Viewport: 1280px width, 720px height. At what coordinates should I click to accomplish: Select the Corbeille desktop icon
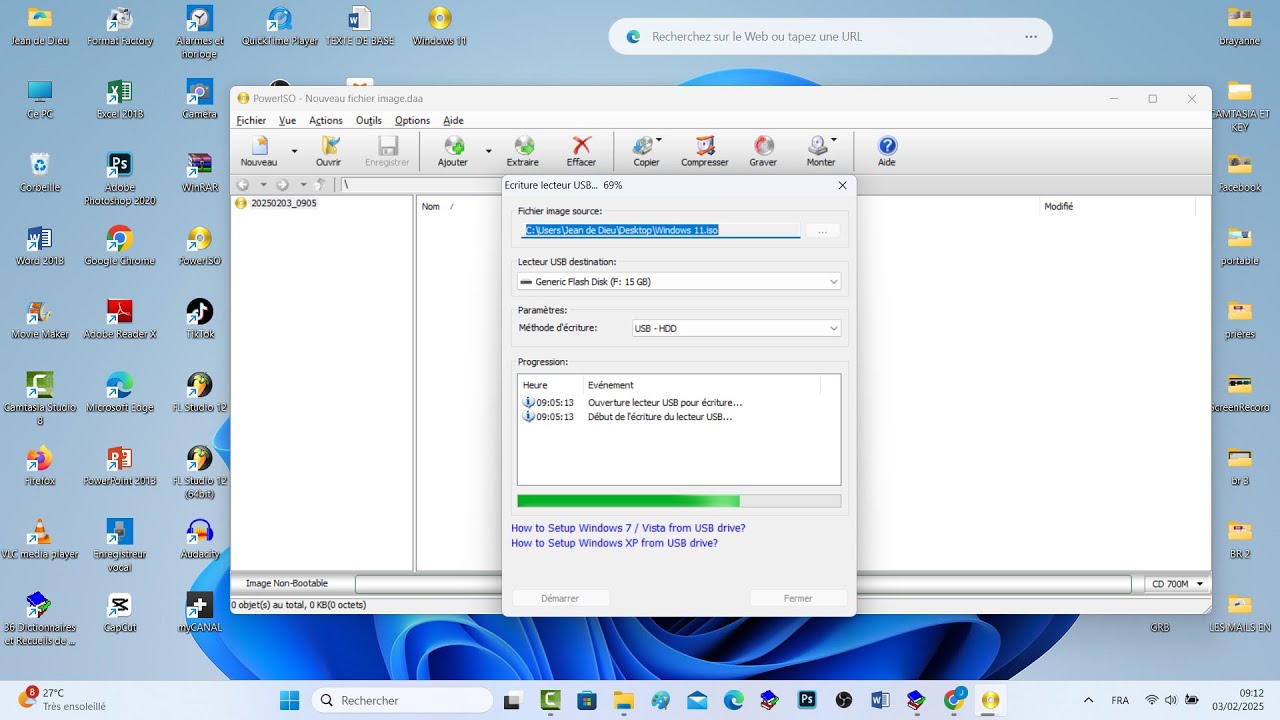(x=40, y=172)
